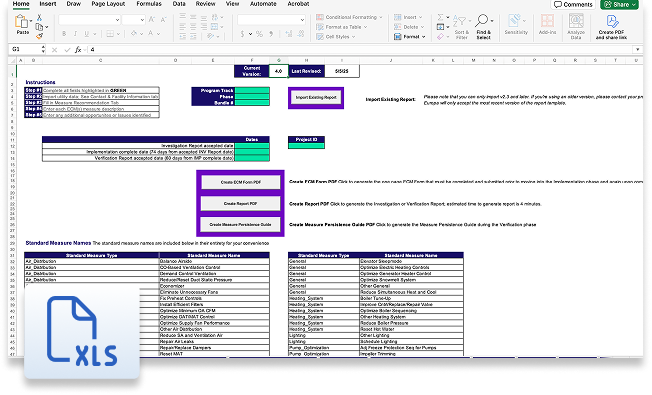
Task: Toggle middle vertical alignment
Action: click(193, 17)
